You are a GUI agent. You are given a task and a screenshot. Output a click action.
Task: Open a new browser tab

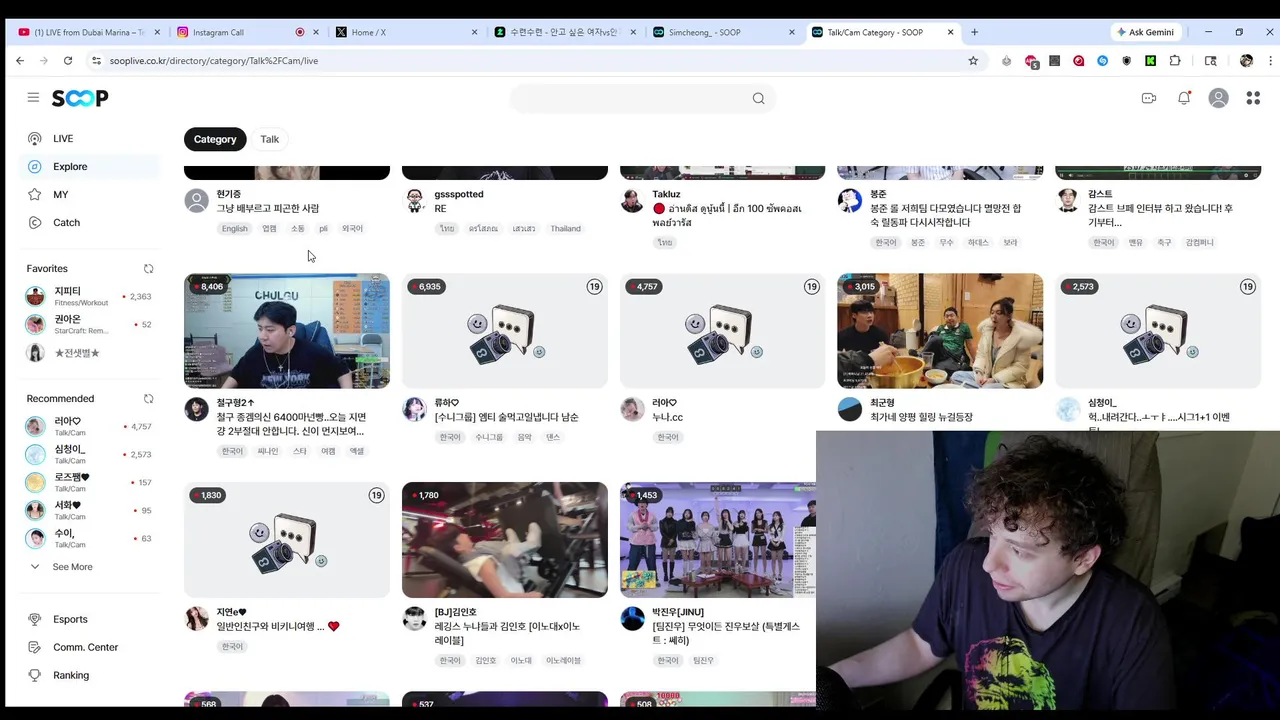click(x=974, y=32)
